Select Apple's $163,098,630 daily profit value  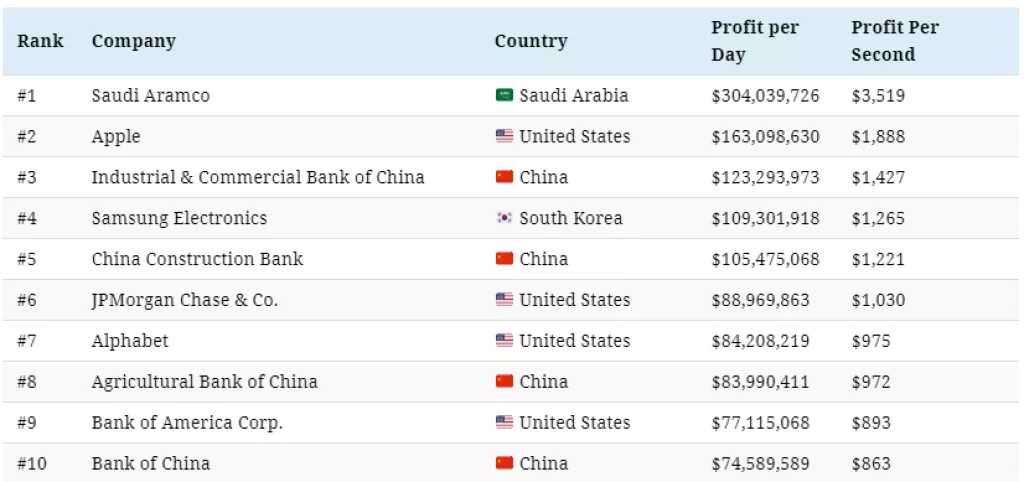click(x=765, y=137)
